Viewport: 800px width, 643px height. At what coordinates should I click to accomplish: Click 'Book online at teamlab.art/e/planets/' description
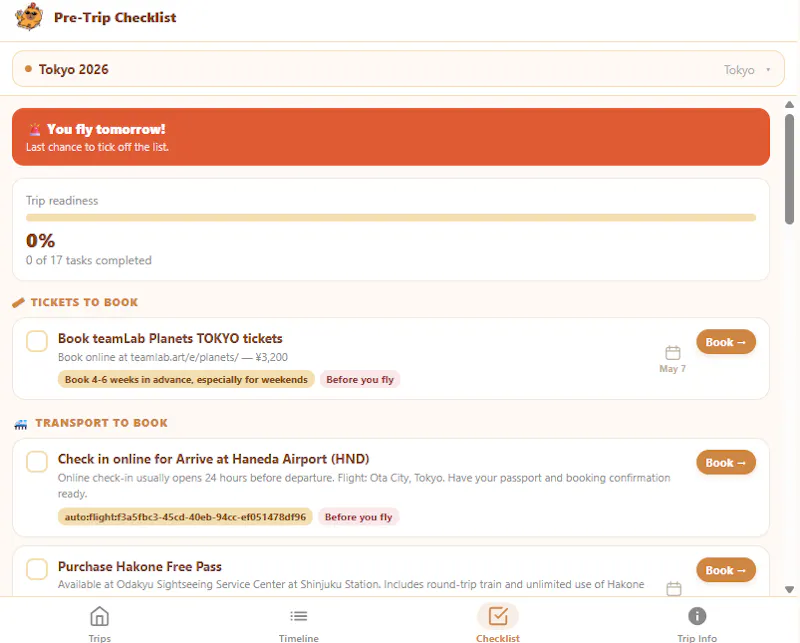pos(173,357)
